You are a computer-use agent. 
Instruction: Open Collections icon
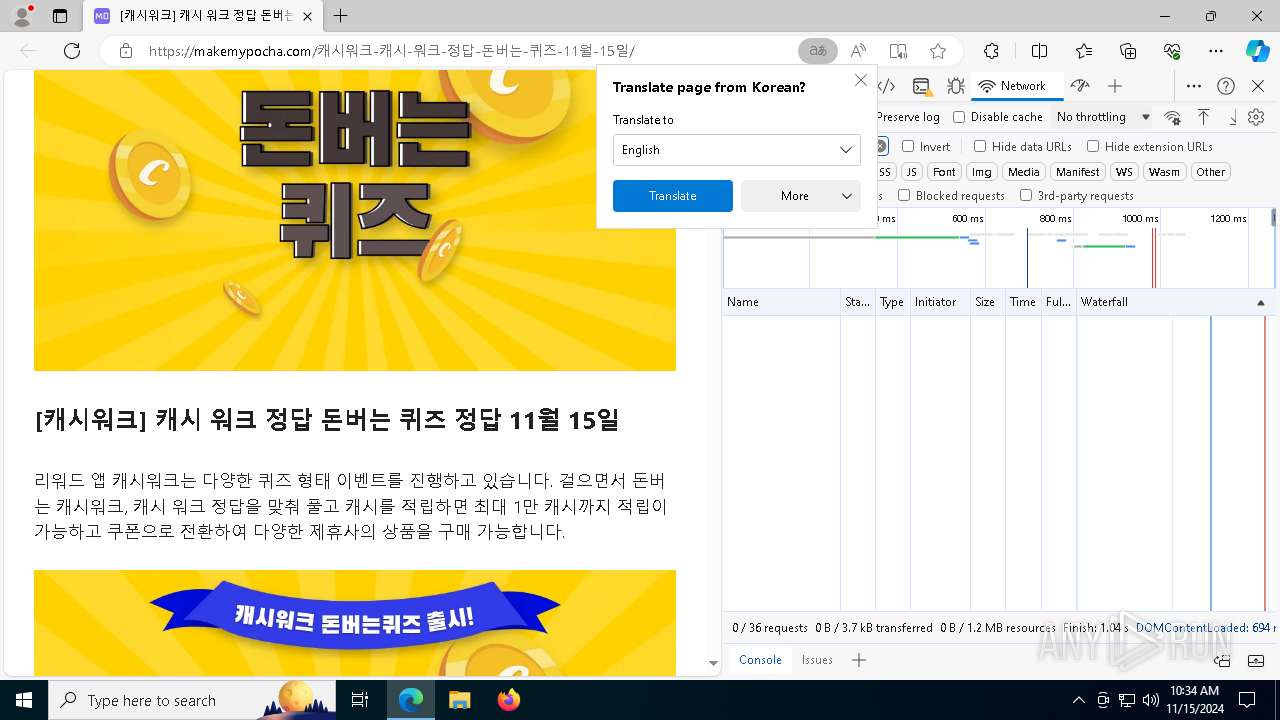click(x=1128, y=51)
